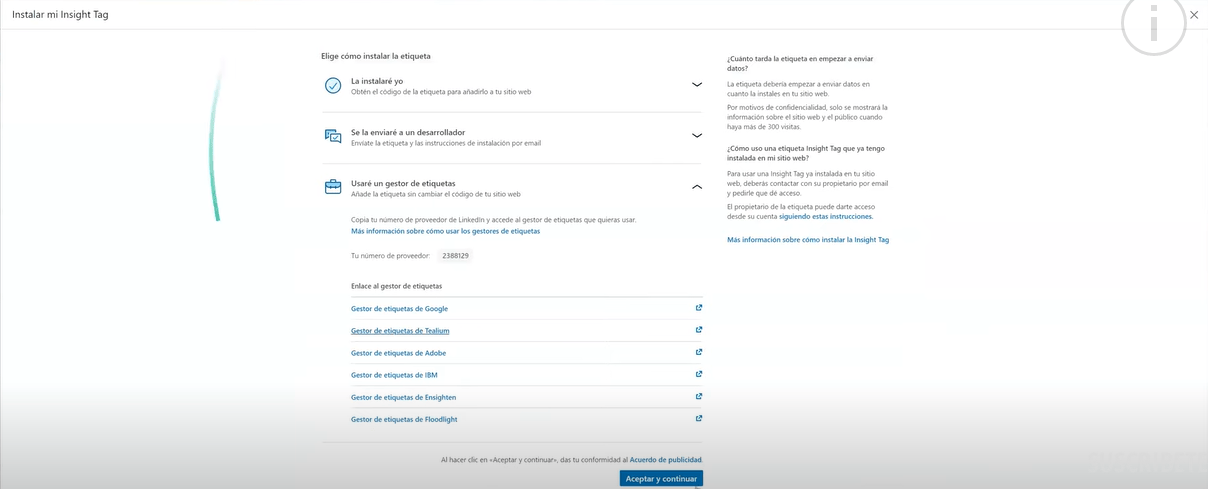This screenshot has width=1208, height=489.
Task: Click the briefcase icon for Usaré un gestor
Action: (333, 187)
